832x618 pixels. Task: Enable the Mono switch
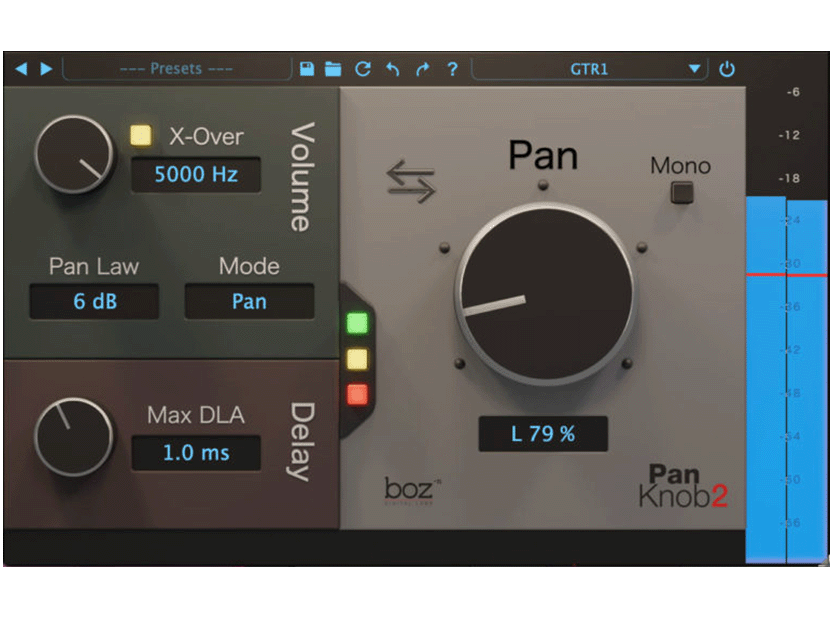(682, 192)
